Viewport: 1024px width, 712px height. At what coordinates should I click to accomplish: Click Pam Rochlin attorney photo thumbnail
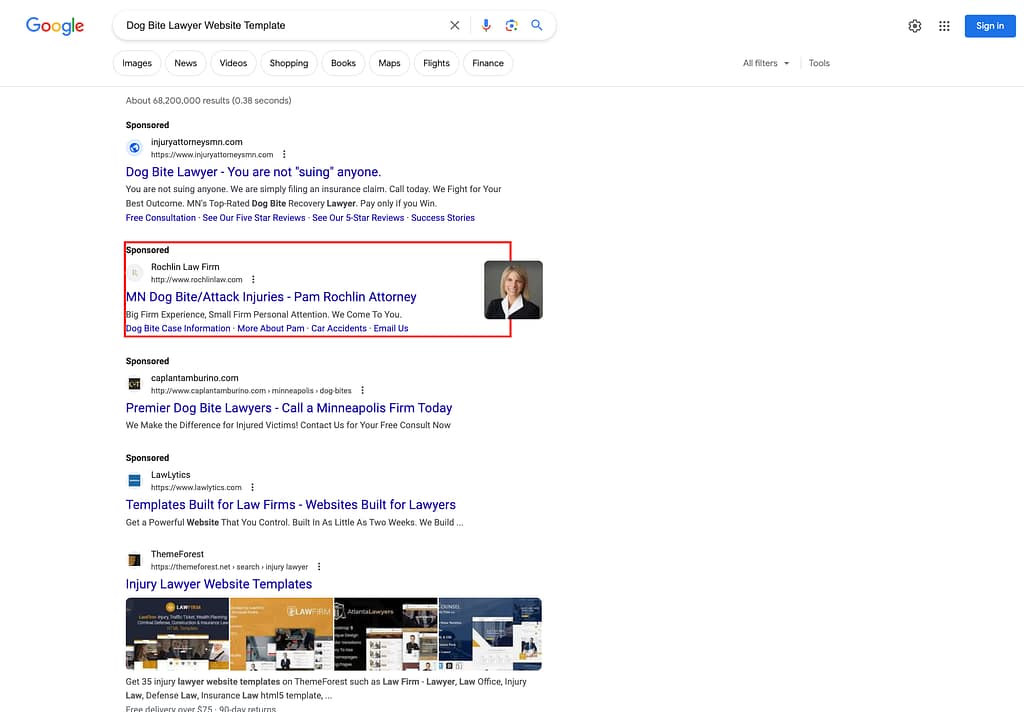coord(513,290)
